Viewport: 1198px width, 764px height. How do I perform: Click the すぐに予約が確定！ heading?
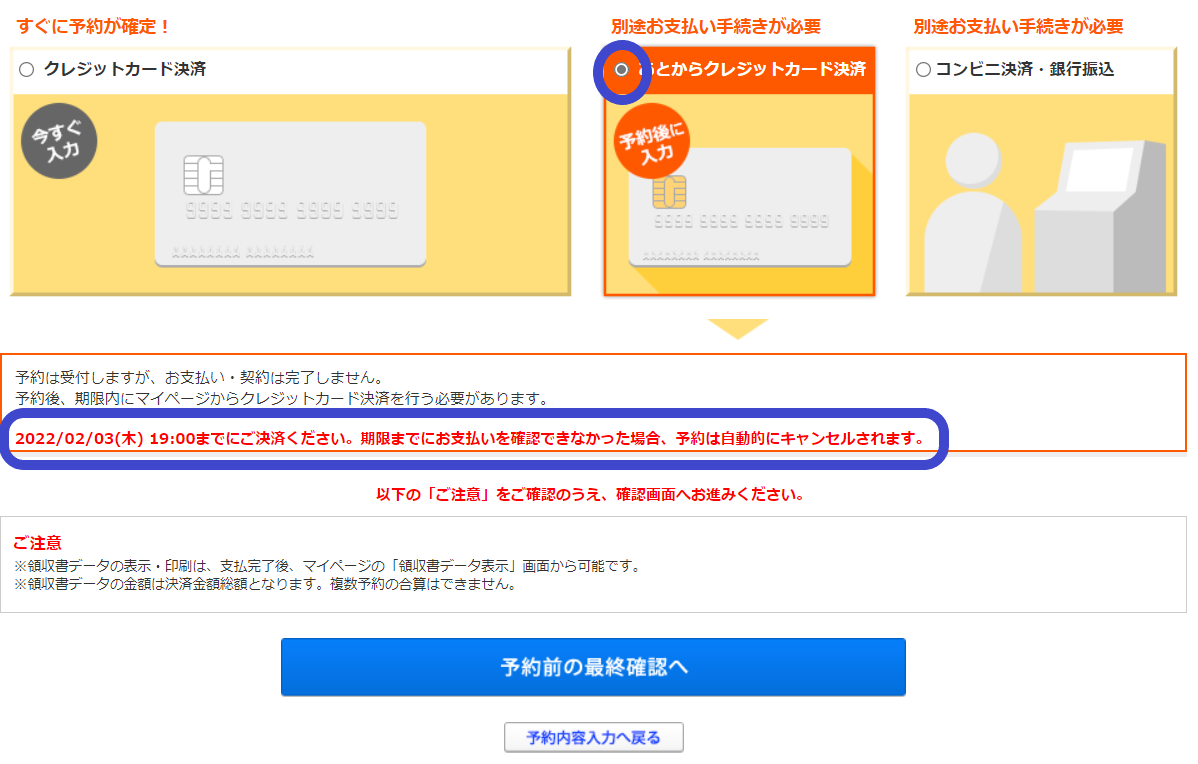pyautogui.click(x=93, y=26)
